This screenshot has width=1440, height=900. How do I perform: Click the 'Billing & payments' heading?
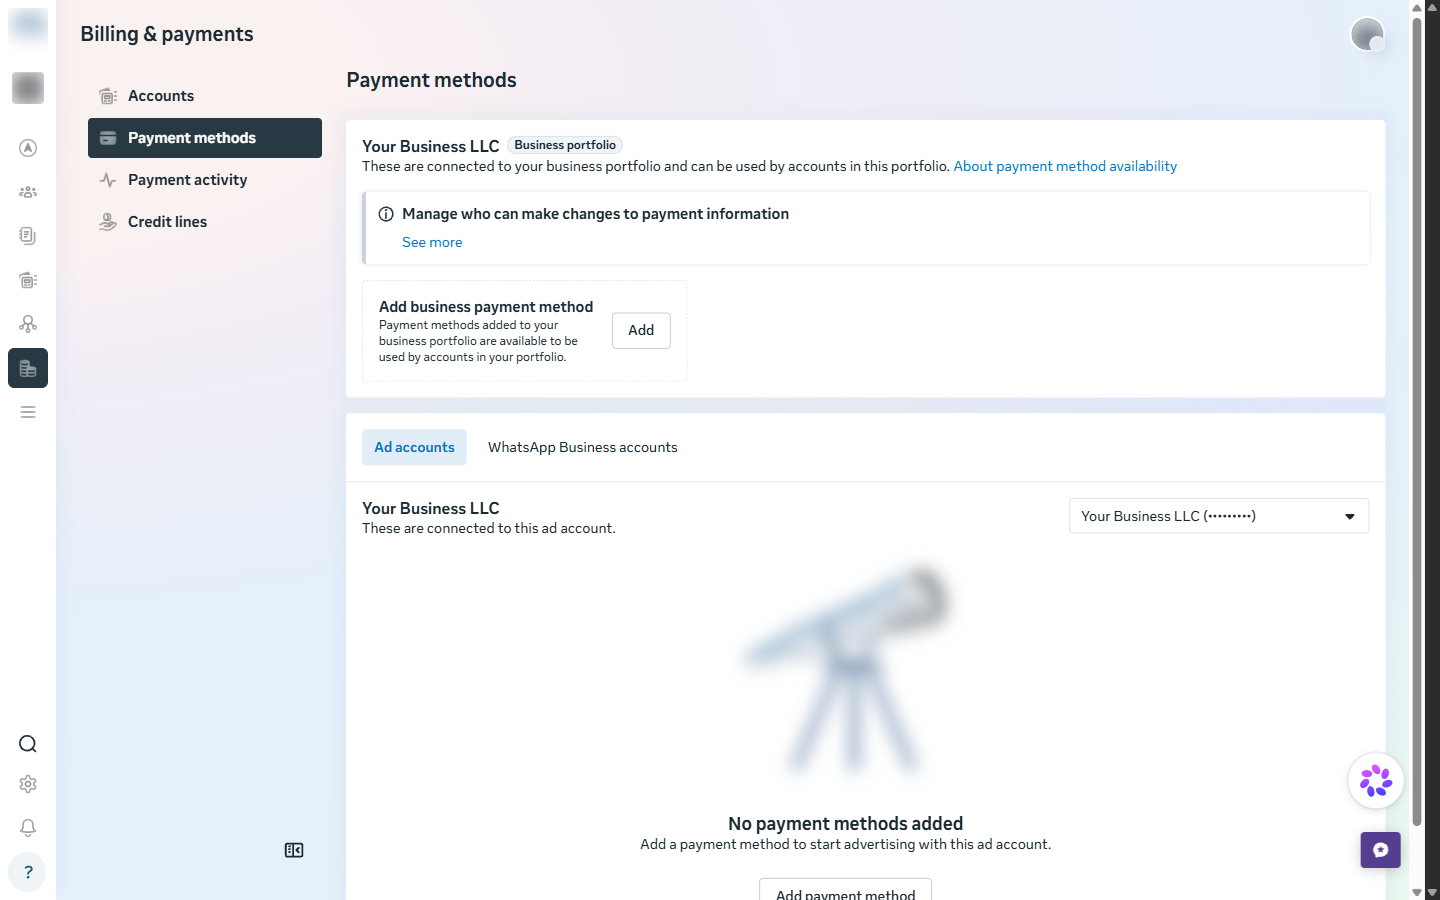point(167,34)
